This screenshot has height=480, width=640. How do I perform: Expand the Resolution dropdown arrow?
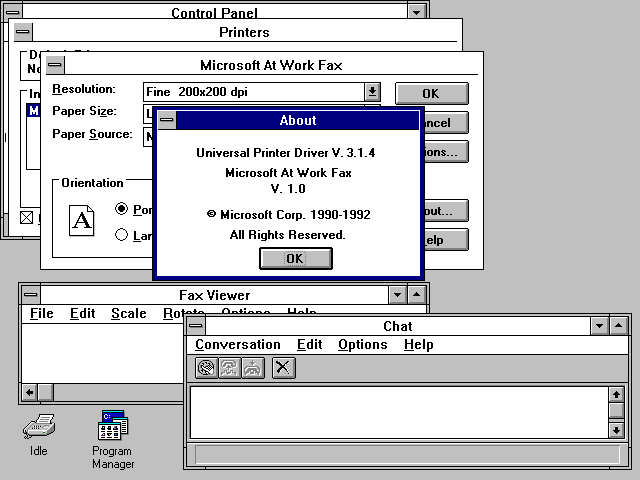[x=372, y=92]
